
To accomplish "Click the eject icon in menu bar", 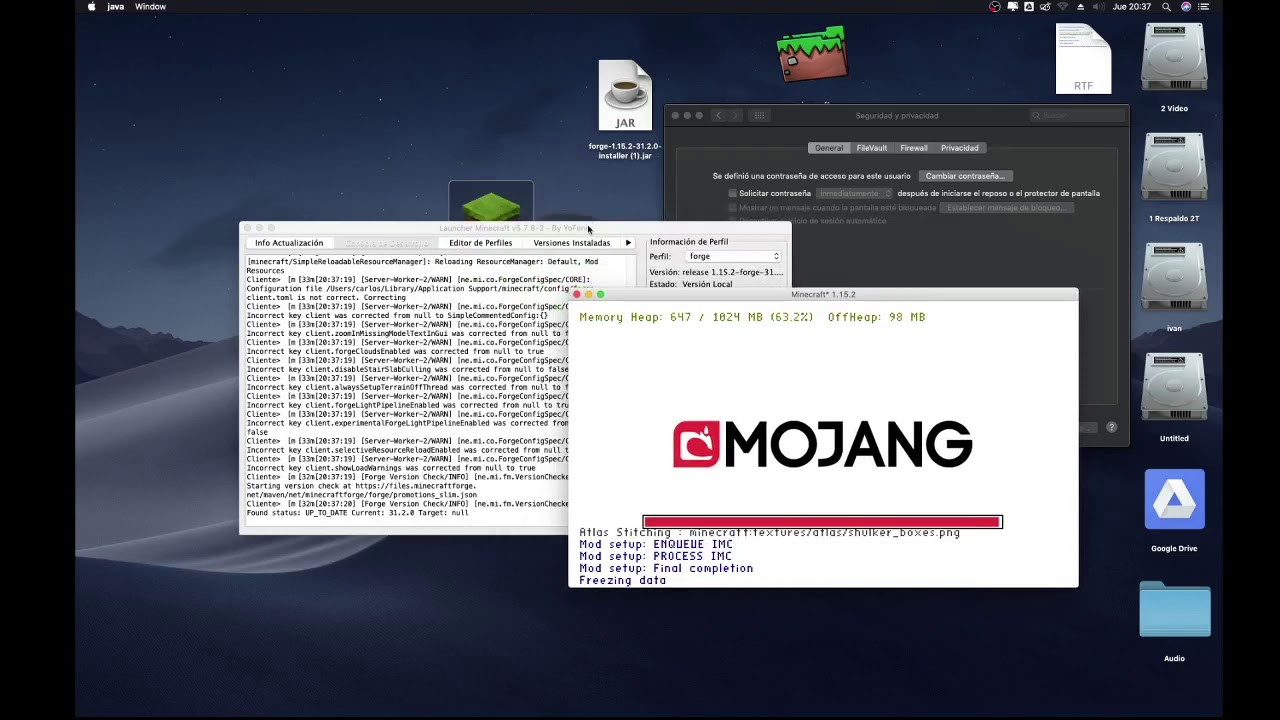I will (1080, 6).
